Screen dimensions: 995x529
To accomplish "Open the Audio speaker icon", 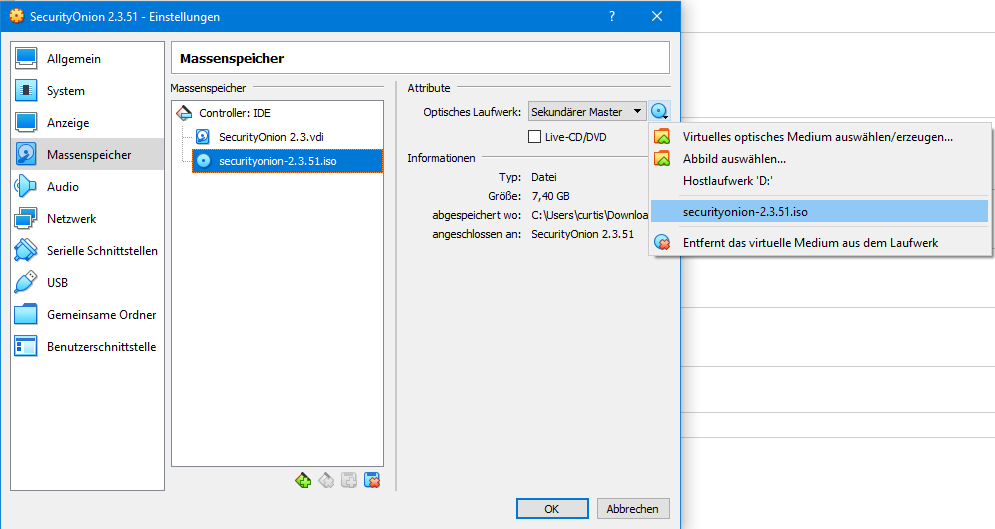I will pos(26,186).
